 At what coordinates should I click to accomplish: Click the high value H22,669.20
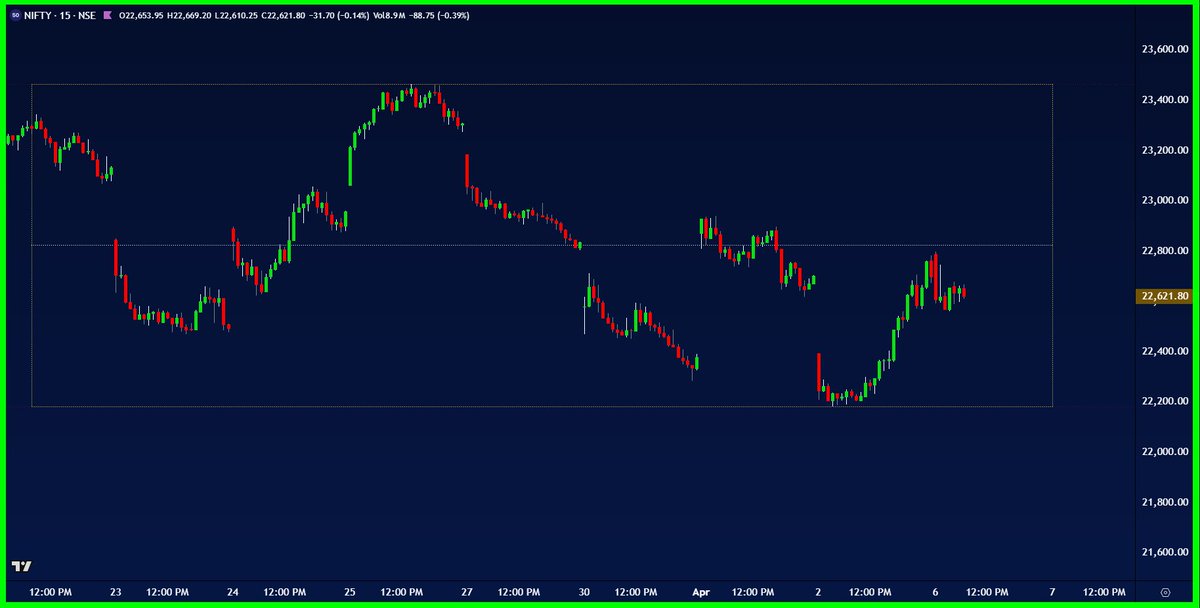[188, 16]
